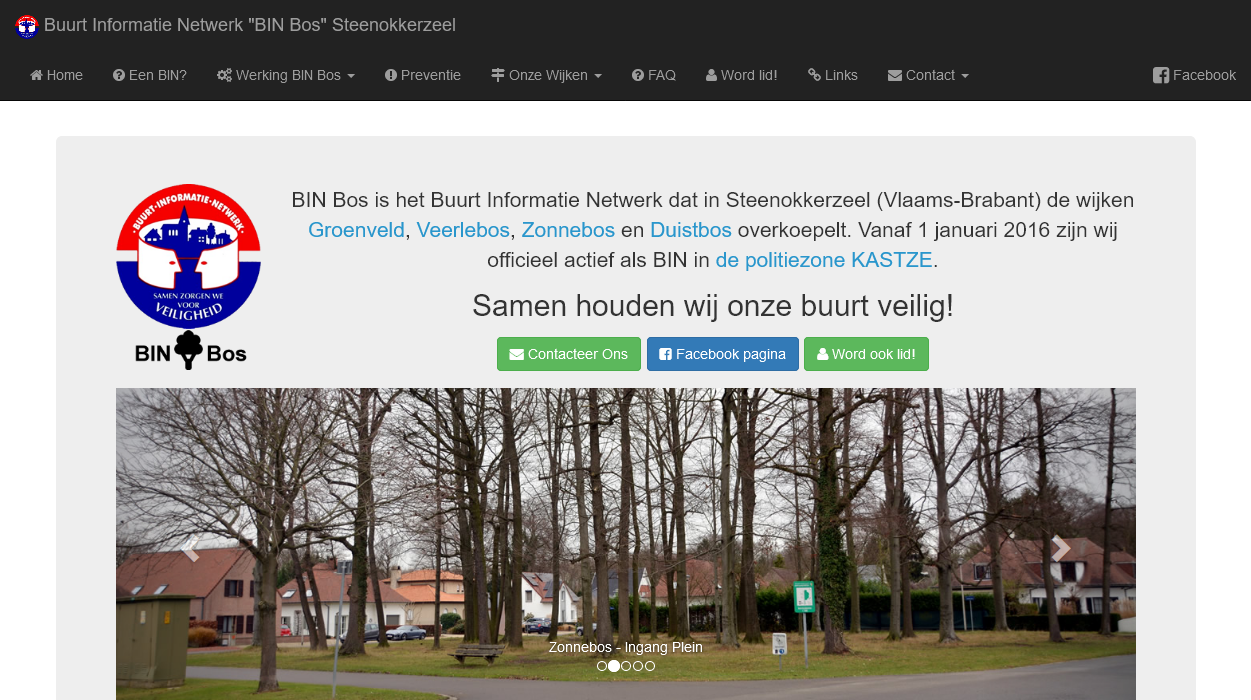Open the Preventie page
This screenshot has height=700, width=1251.
[x=423, y=75]
